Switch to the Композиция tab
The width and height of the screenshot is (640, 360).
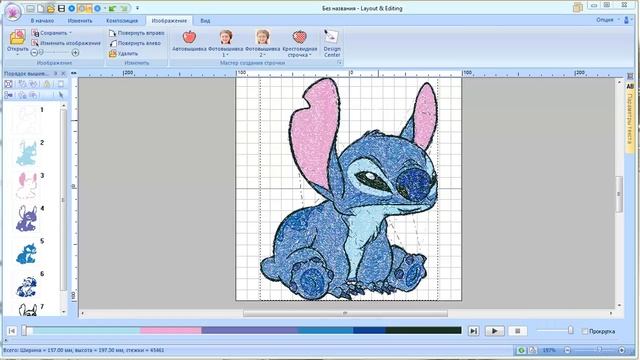tap(122, 20)
